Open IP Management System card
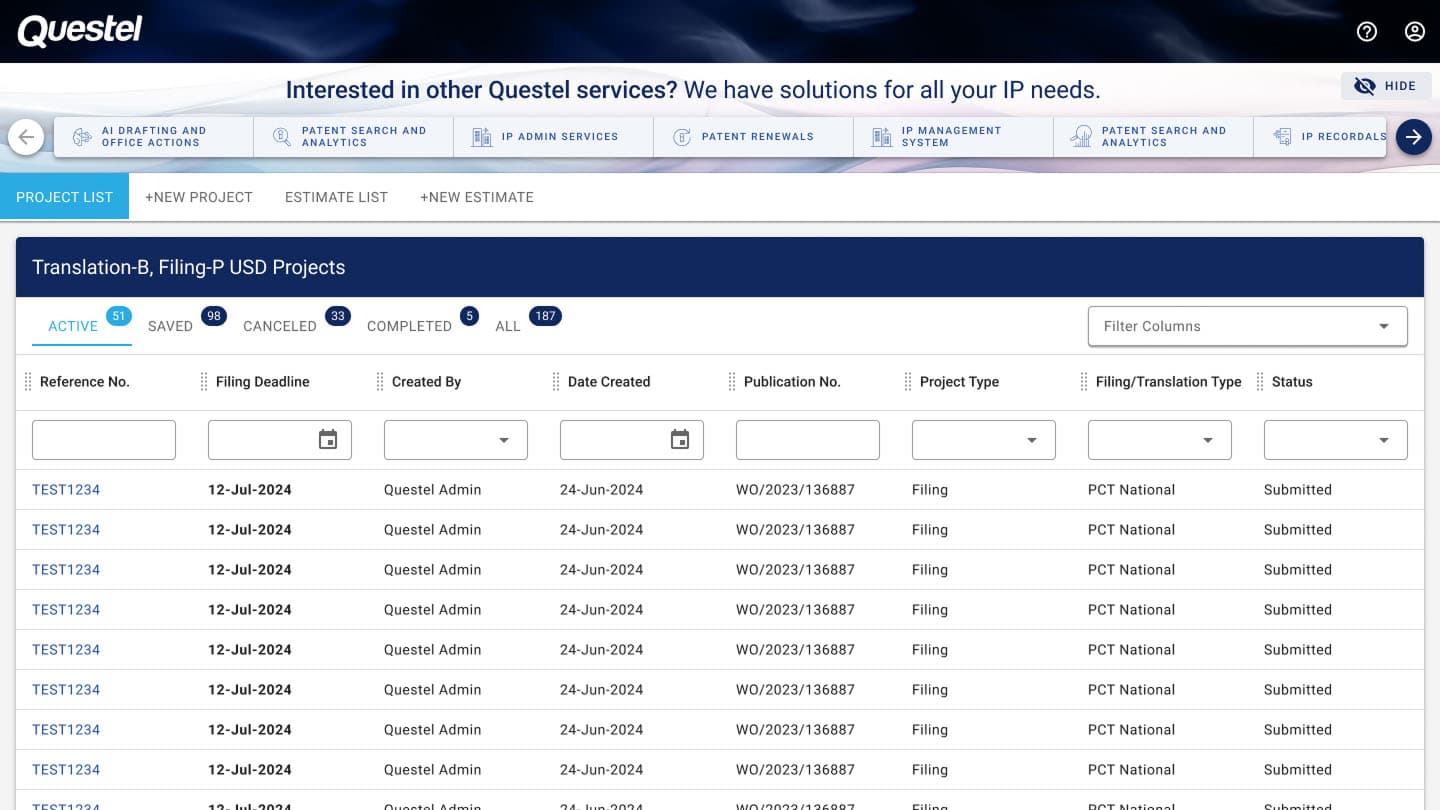This screenshot has width=1440, height=810. click(953, 137)
